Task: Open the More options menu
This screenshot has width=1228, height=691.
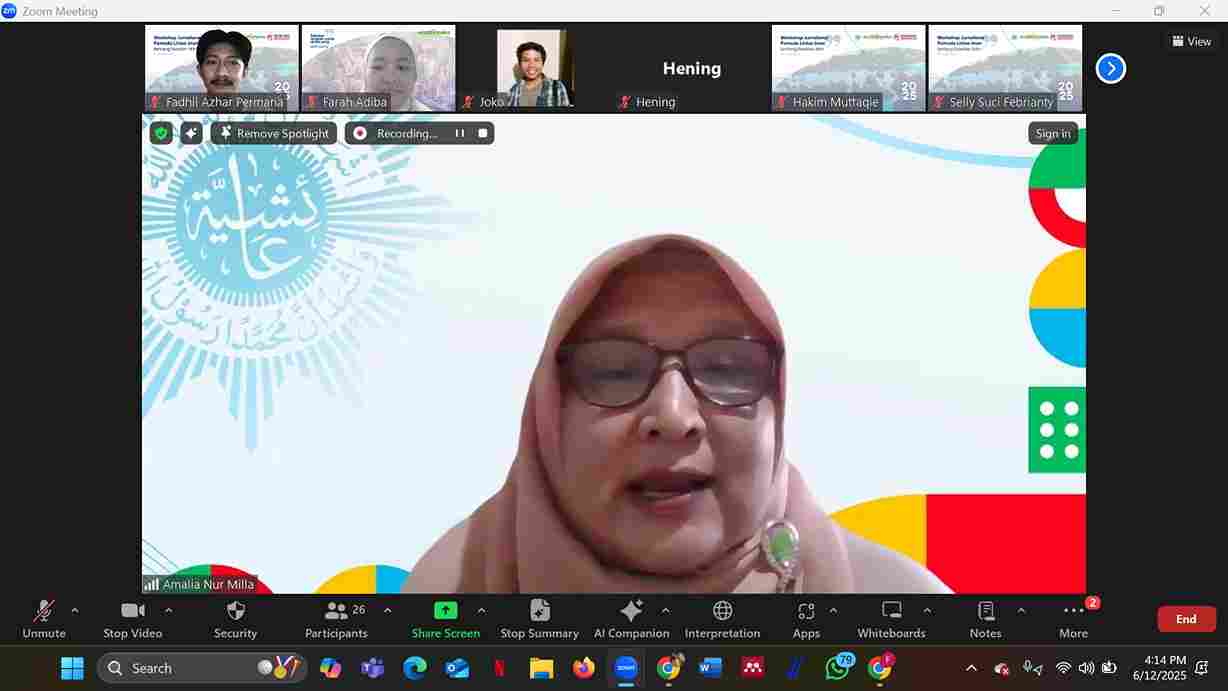Action: point(1072,618)
